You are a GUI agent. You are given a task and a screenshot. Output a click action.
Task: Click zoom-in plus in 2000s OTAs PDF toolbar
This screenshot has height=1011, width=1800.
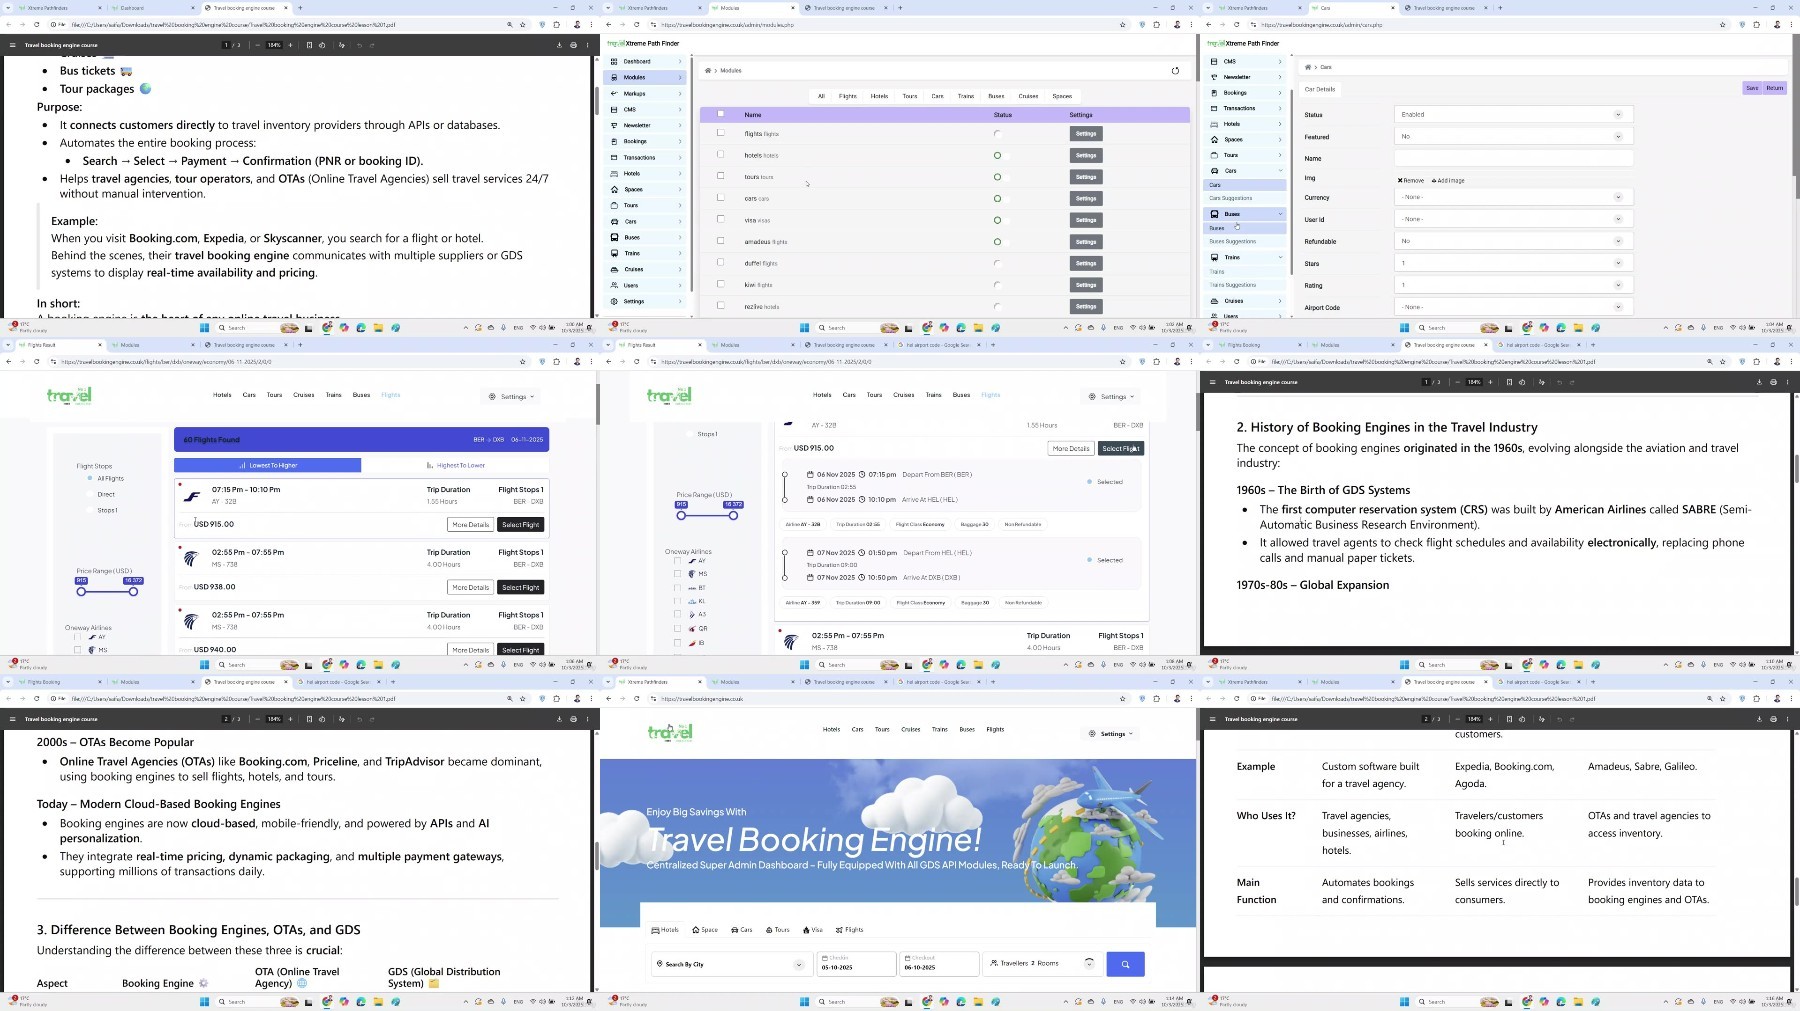coord(290,719)
